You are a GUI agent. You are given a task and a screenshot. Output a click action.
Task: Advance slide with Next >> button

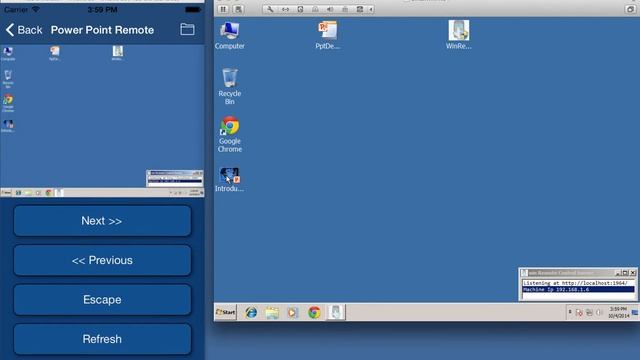point(102,221)
